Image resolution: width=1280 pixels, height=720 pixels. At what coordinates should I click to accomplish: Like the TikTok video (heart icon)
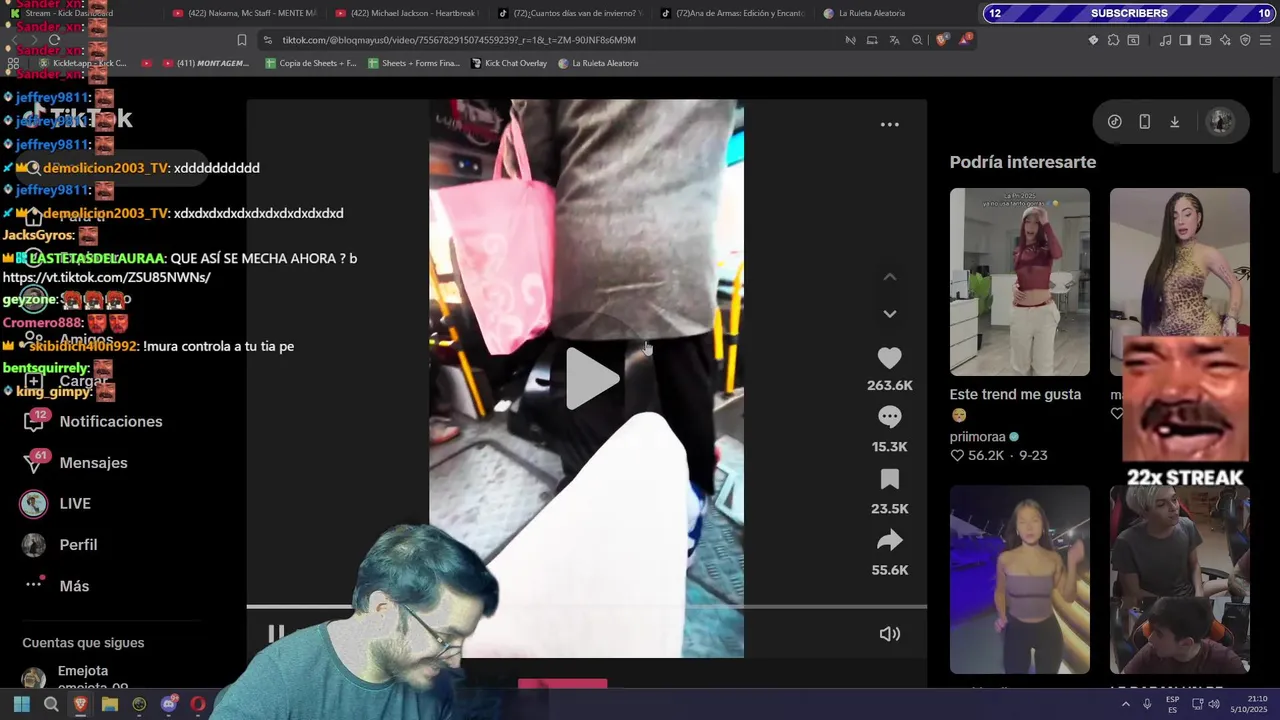(x=889, y=358)
